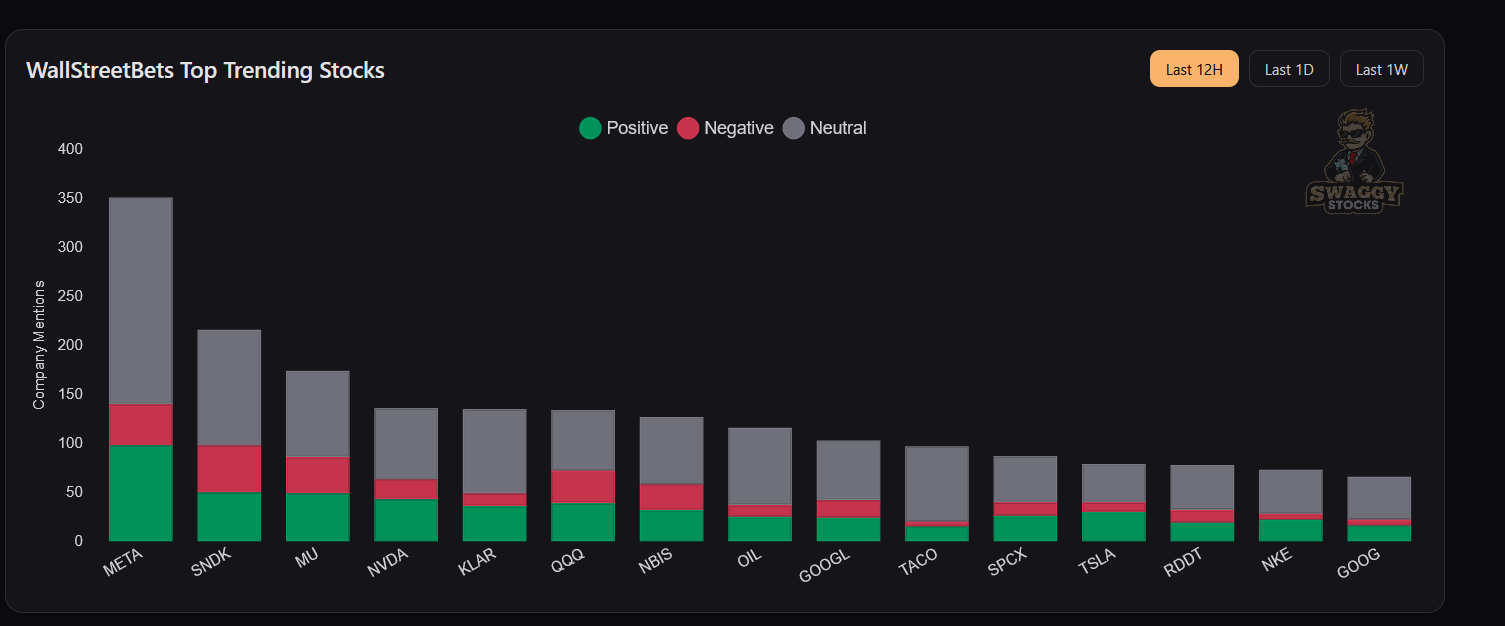Image resolution: width=1505 pixels, height=626 pixels.
Task: Click SNDK's gray neutral bar segment
Action: (229, 388)
